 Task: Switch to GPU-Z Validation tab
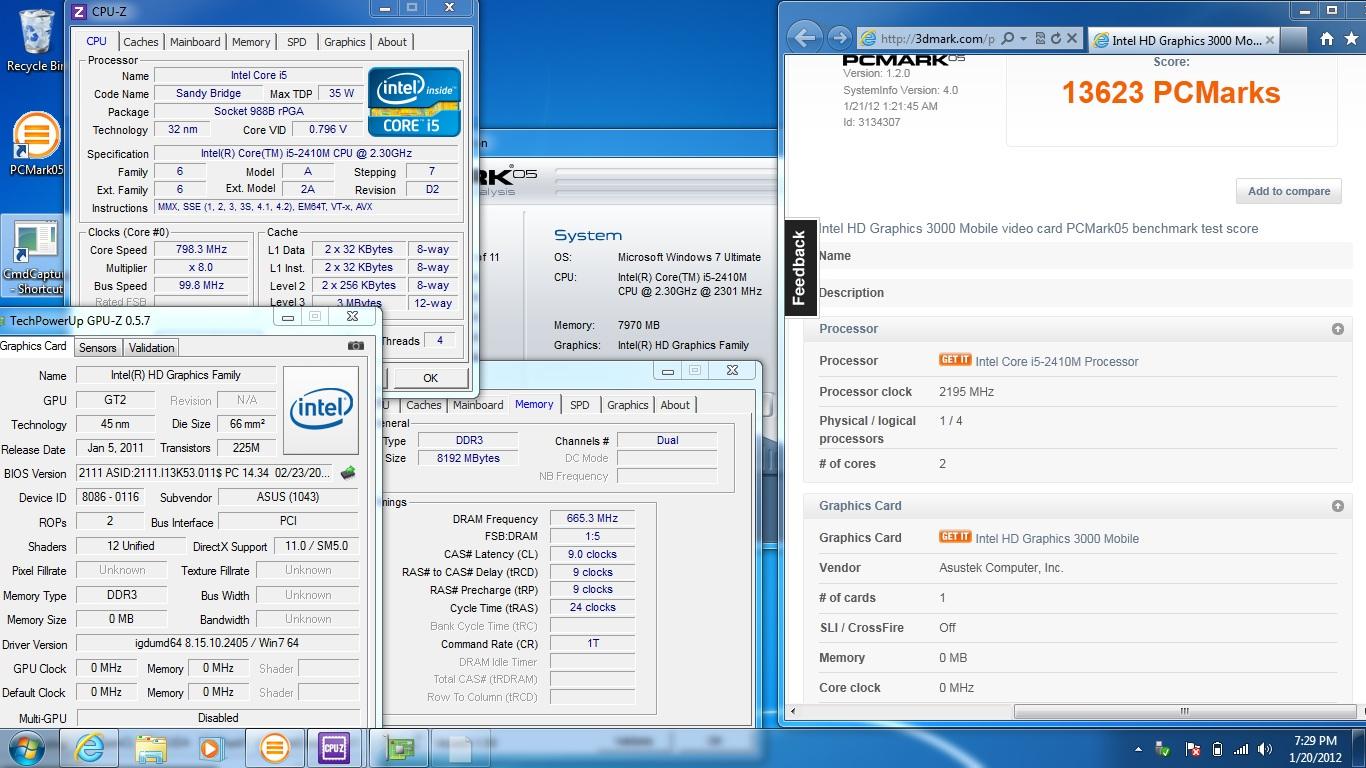click(x=152, y=348)
